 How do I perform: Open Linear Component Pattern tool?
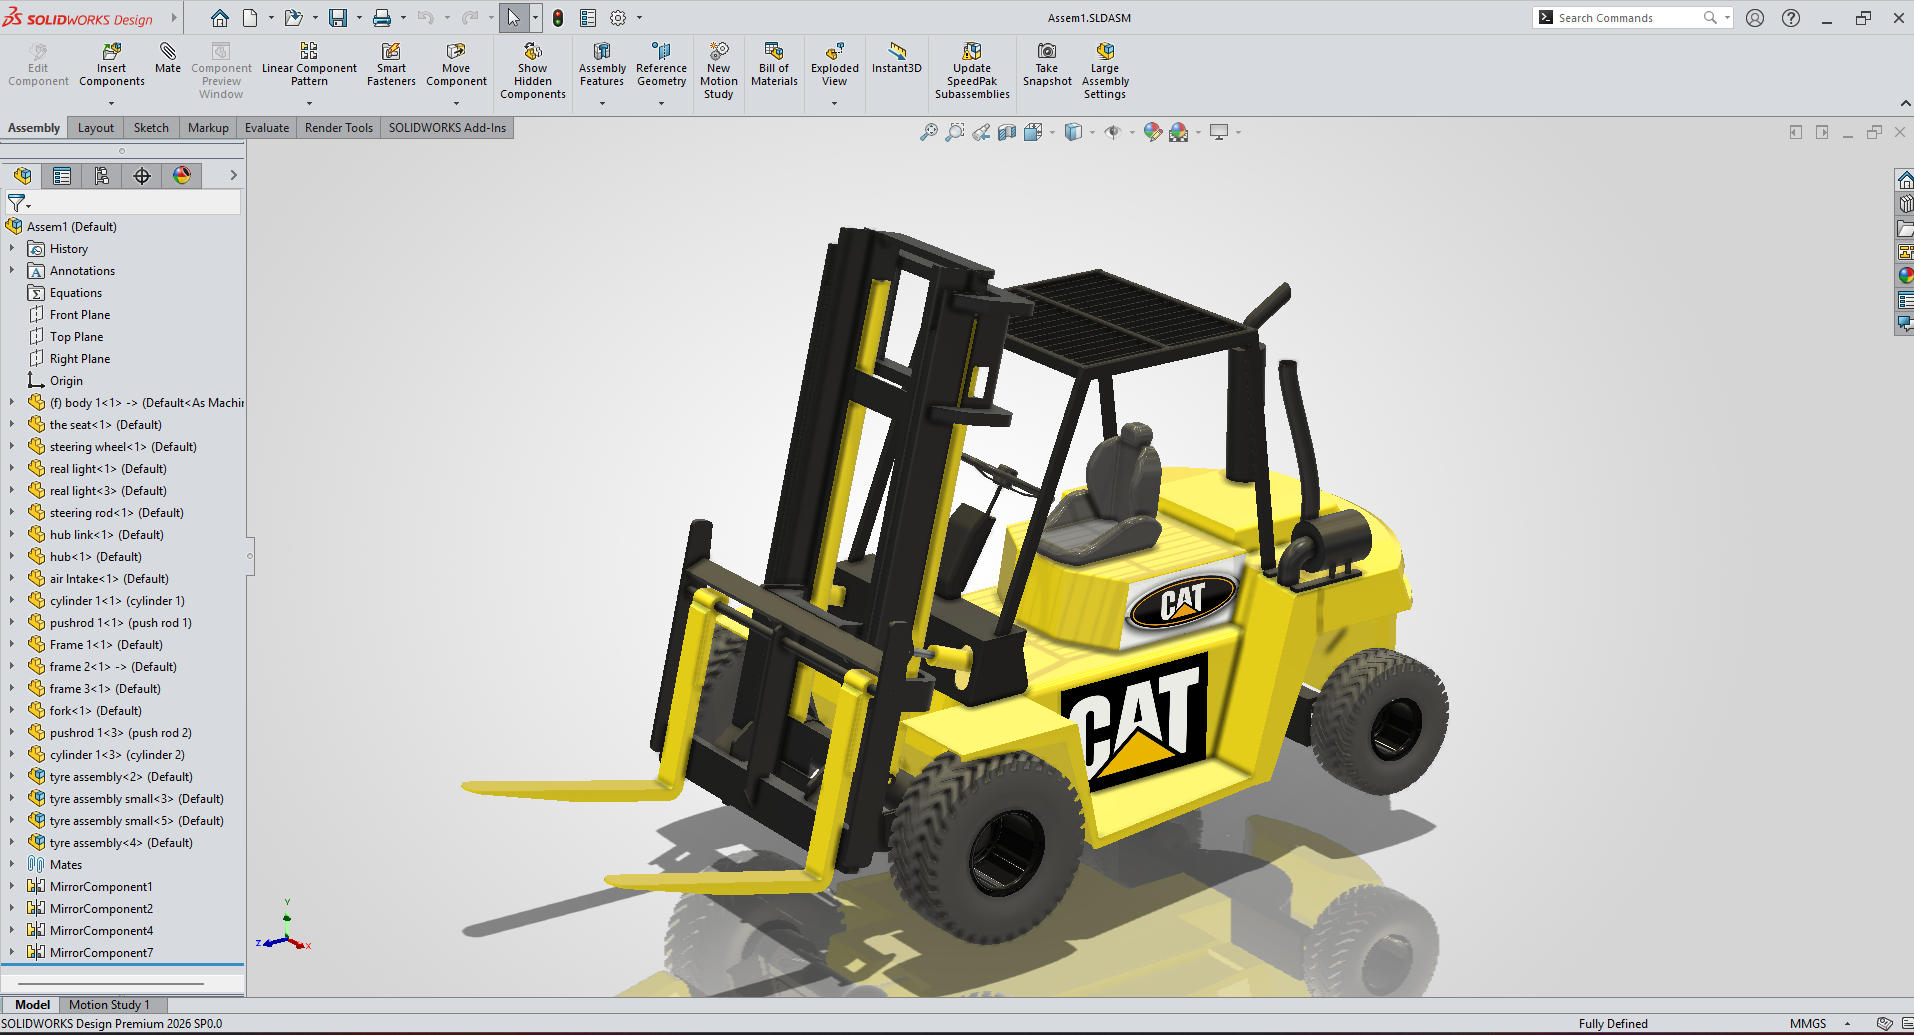pos(309,65)
